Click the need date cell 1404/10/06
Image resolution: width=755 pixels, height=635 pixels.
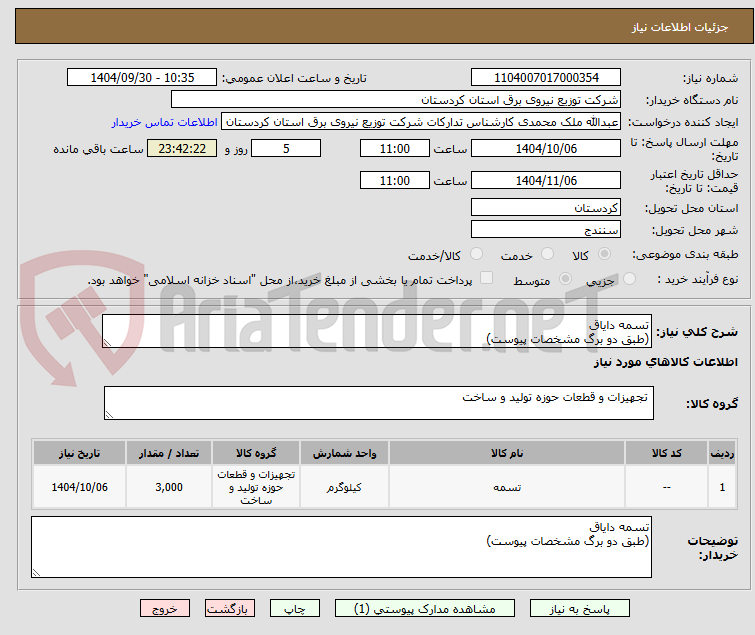coord(79,487)
